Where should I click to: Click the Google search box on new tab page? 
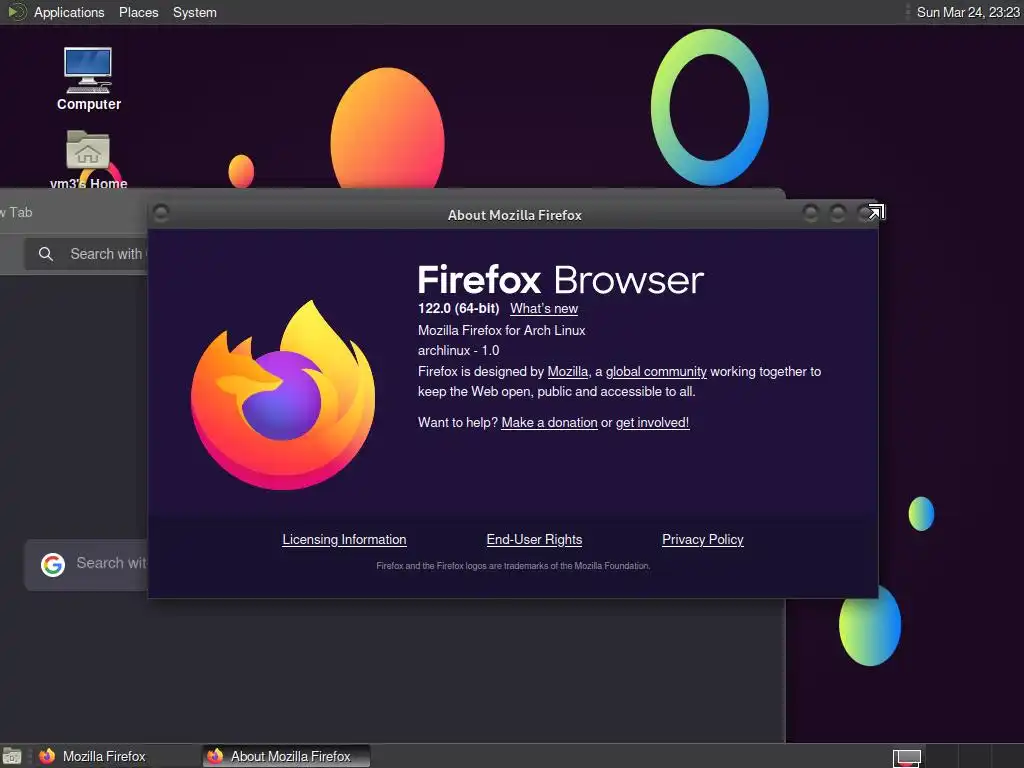[x=86, y=564]
